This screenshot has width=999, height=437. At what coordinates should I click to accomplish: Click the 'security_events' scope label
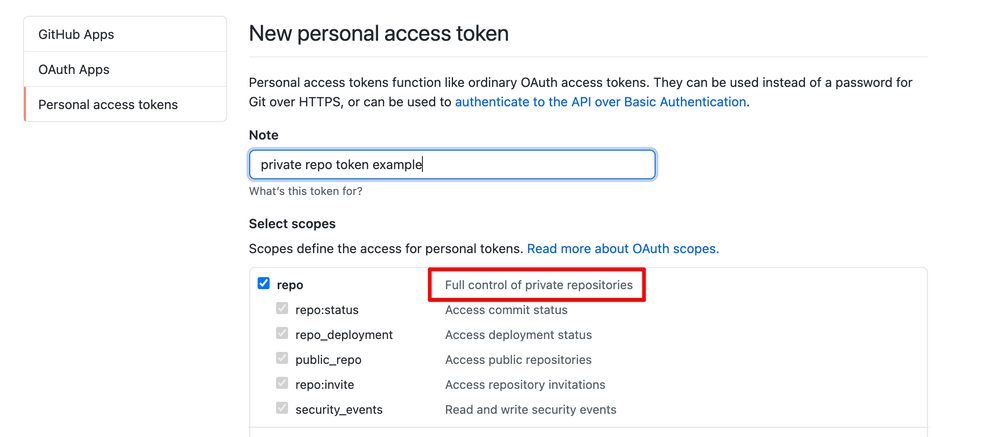coord(339,410)
